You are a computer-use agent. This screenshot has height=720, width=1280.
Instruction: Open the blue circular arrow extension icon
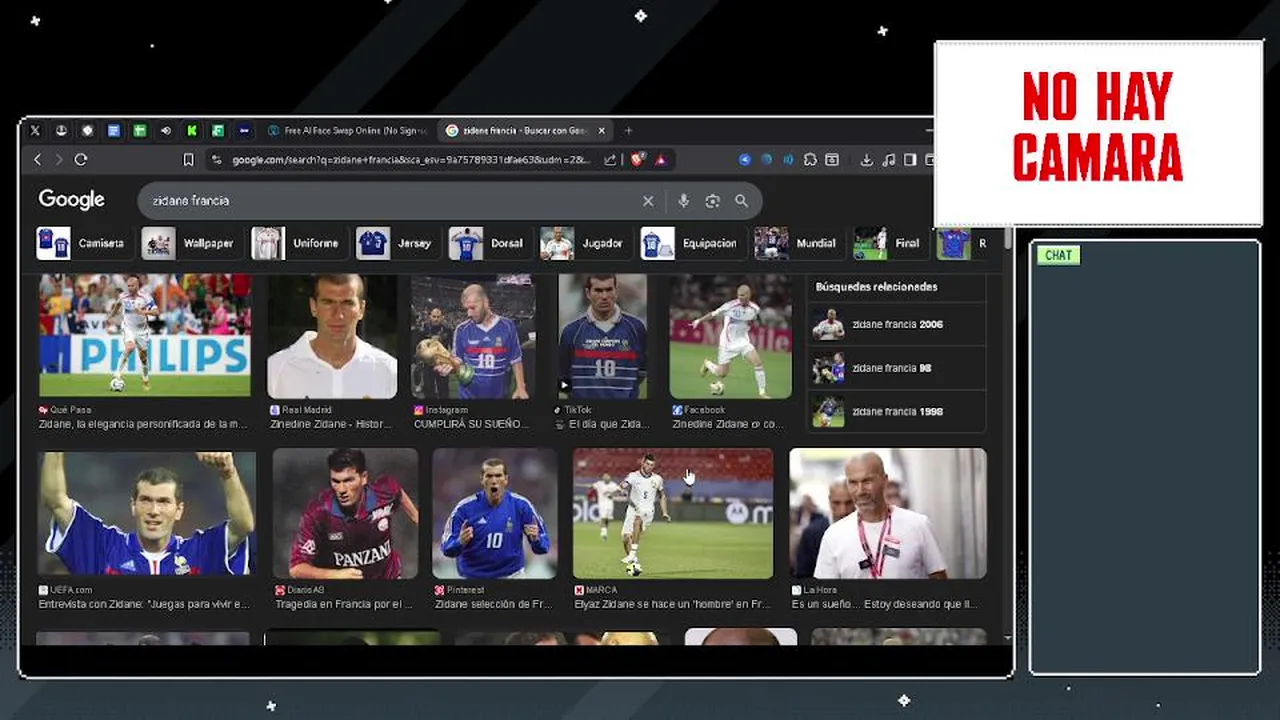pyautogui.click(x=745, y=160)
